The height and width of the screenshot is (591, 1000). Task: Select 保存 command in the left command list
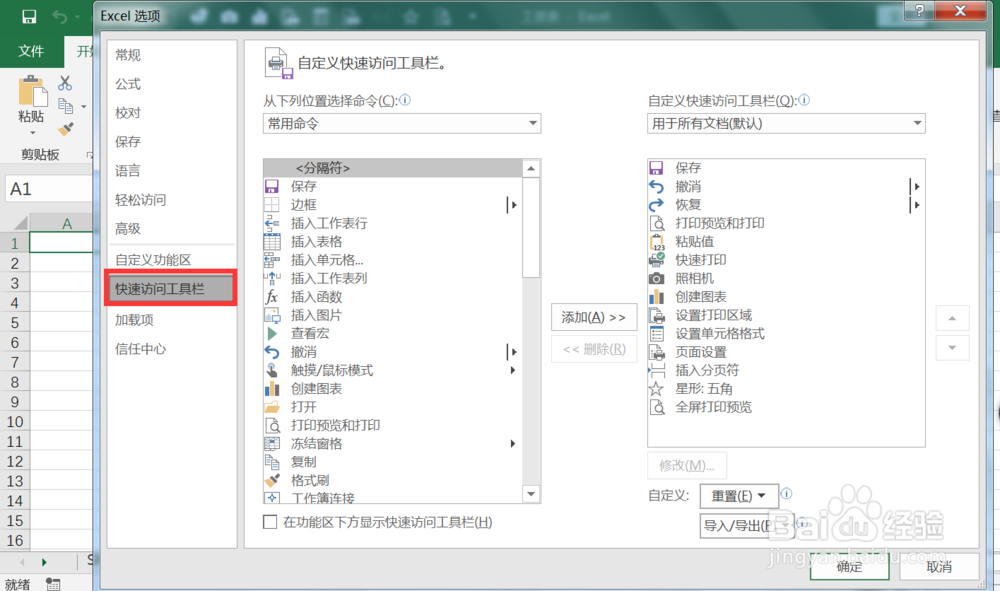(x=392, y=186)
